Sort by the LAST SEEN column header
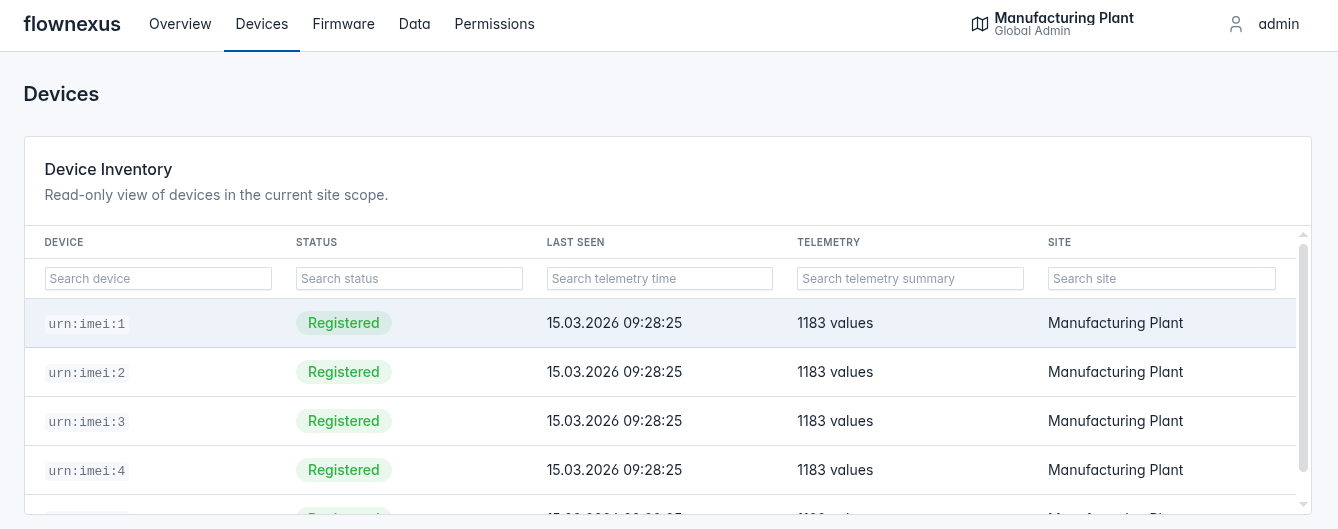 575,243
